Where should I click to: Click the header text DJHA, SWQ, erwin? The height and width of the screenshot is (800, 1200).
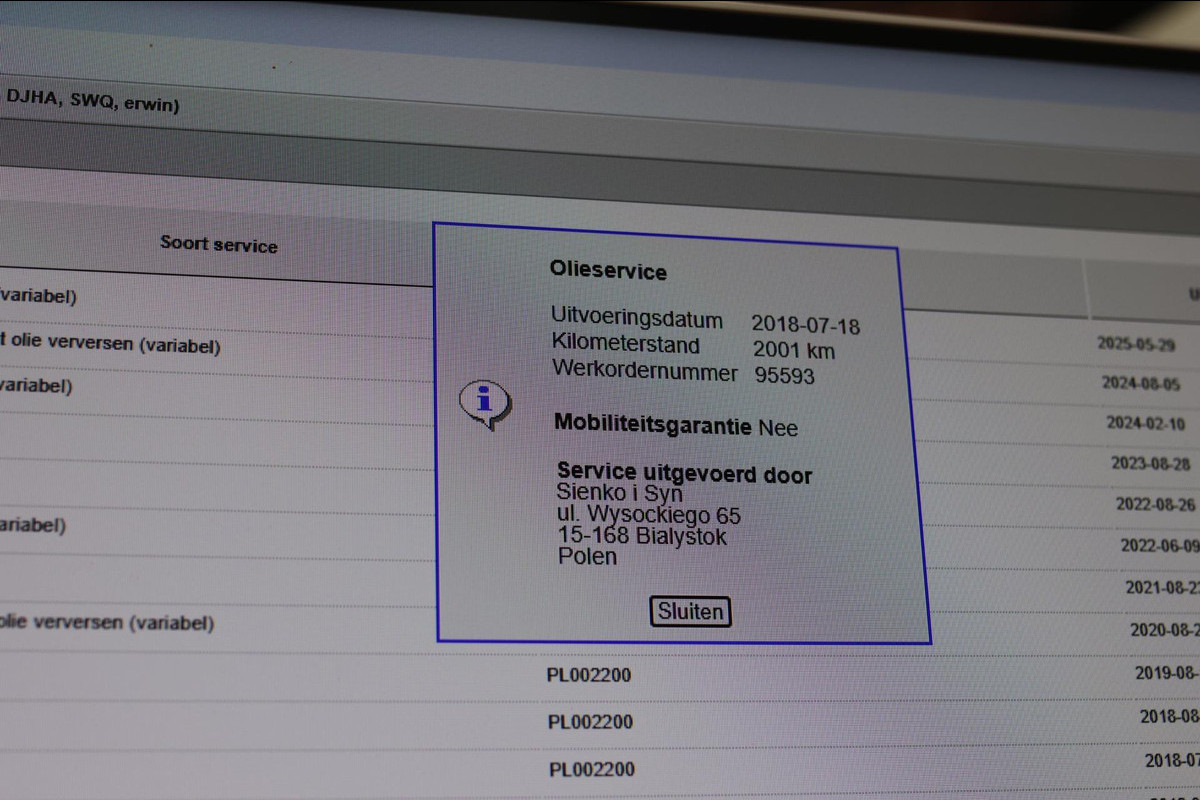click(92, 100)
